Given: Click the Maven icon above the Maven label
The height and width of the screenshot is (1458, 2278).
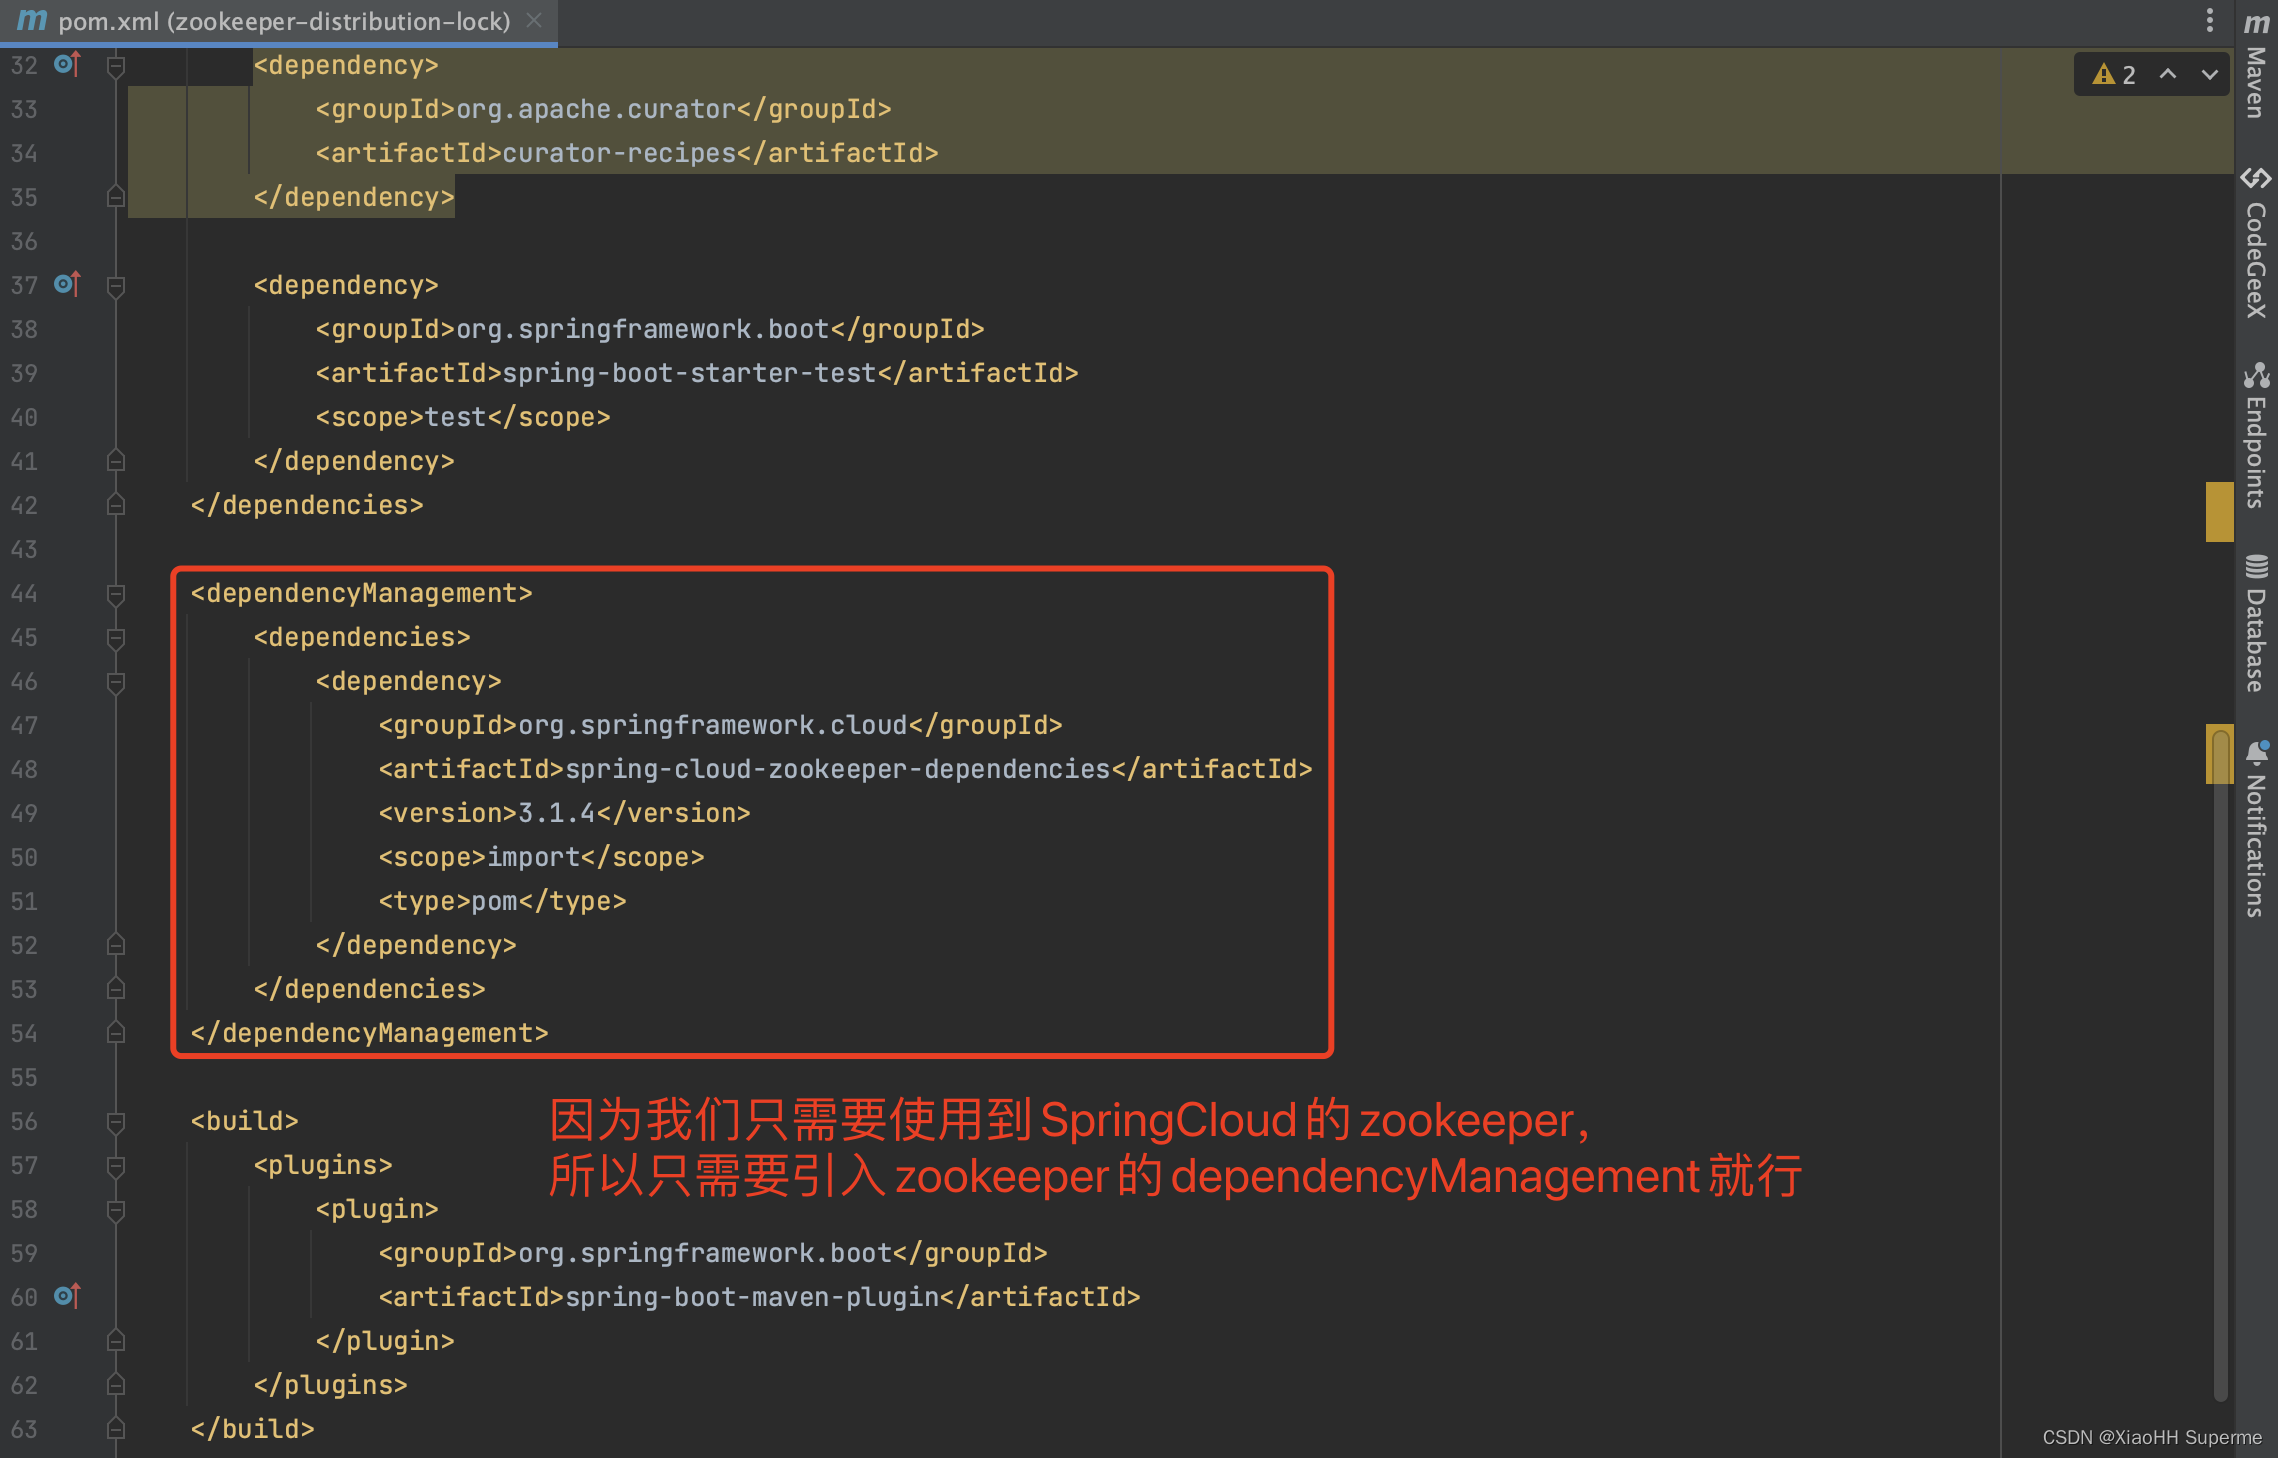Looking at the screenshot, I should coord(2256,23).
